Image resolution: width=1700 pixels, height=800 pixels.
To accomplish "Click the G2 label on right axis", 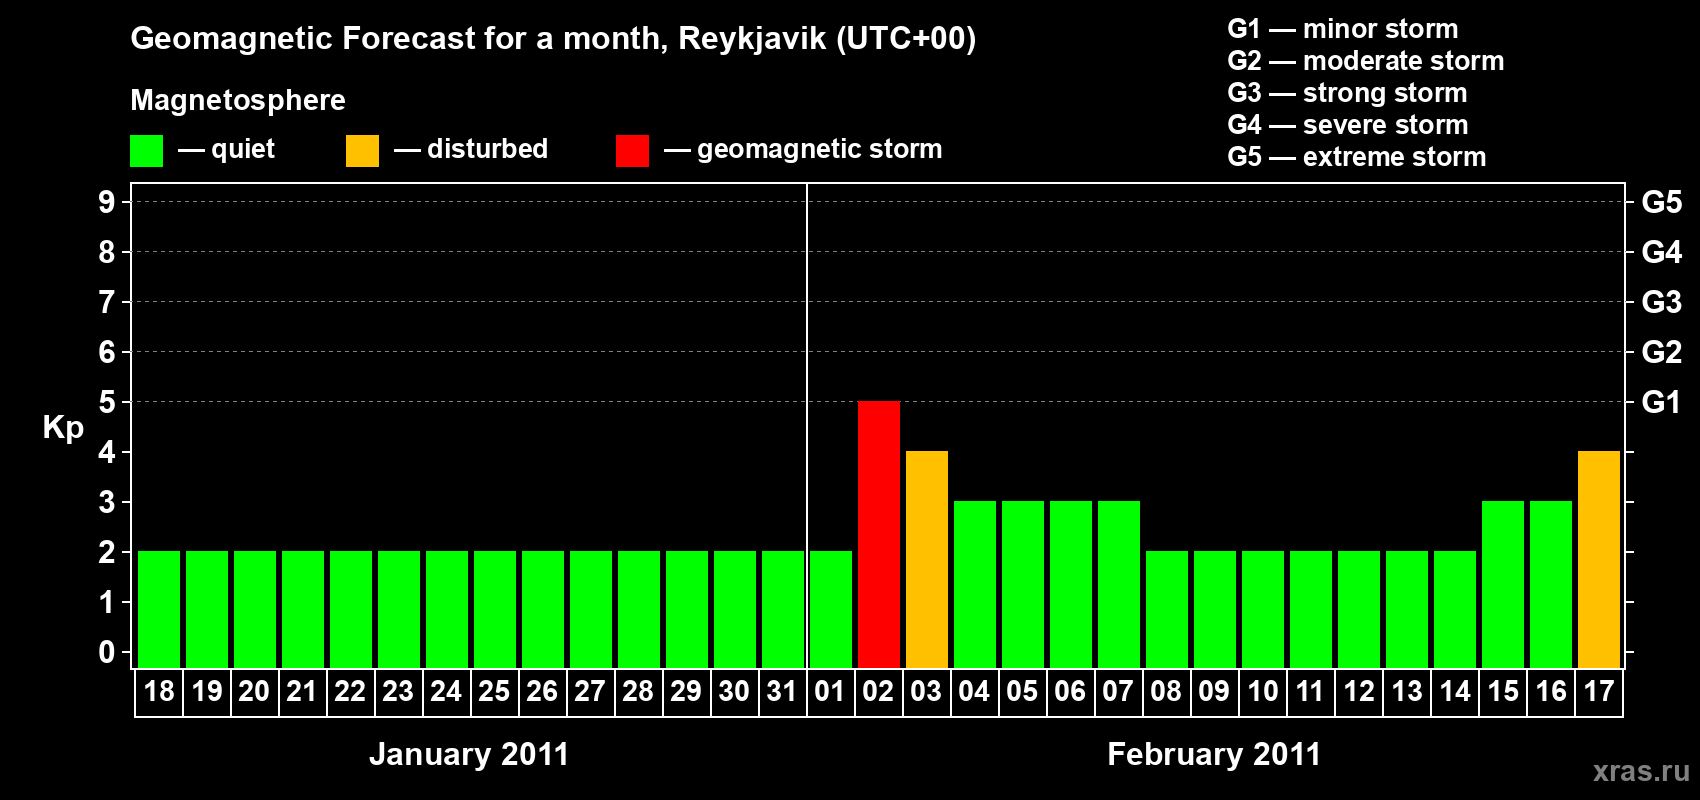I will [1661, 352].
